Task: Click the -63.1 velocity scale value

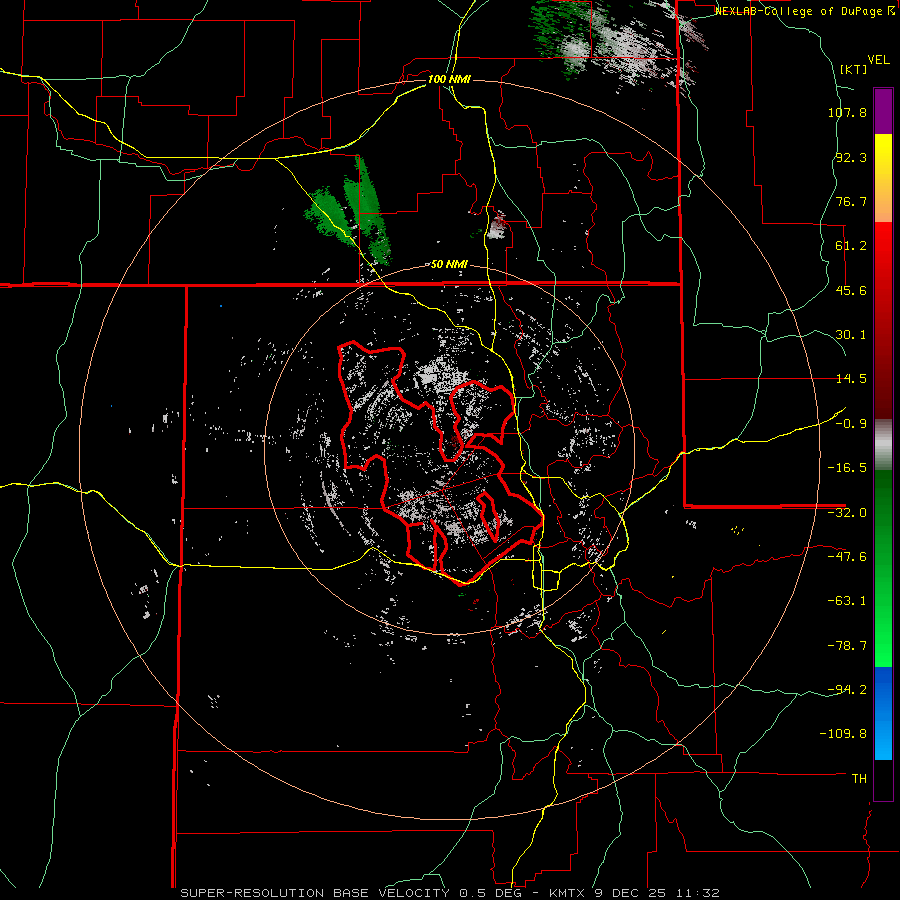Action: (847, 601)
